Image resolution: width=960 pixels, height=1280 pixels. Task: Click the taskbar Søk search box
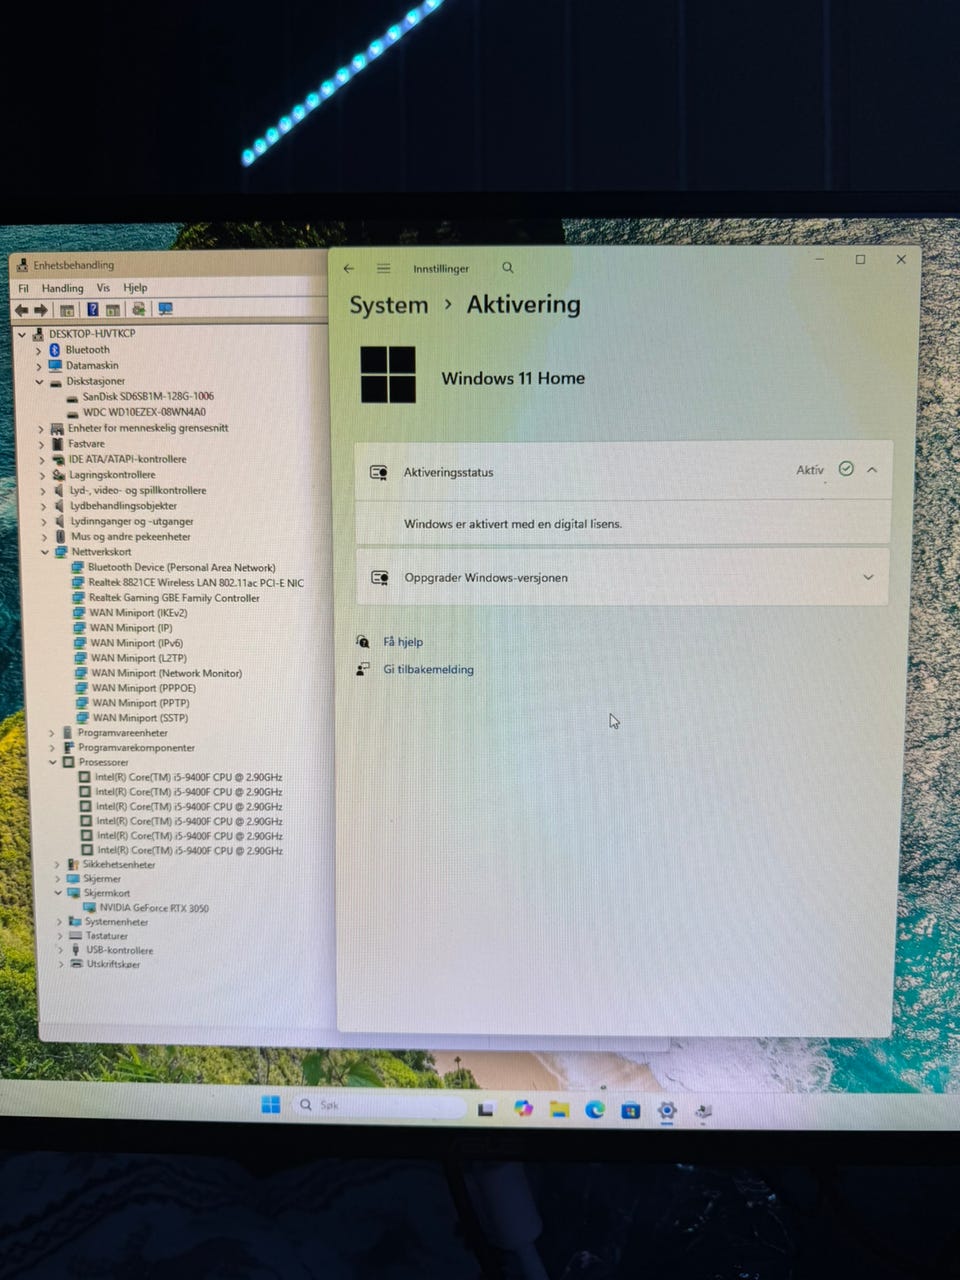tap(378, 1105)
